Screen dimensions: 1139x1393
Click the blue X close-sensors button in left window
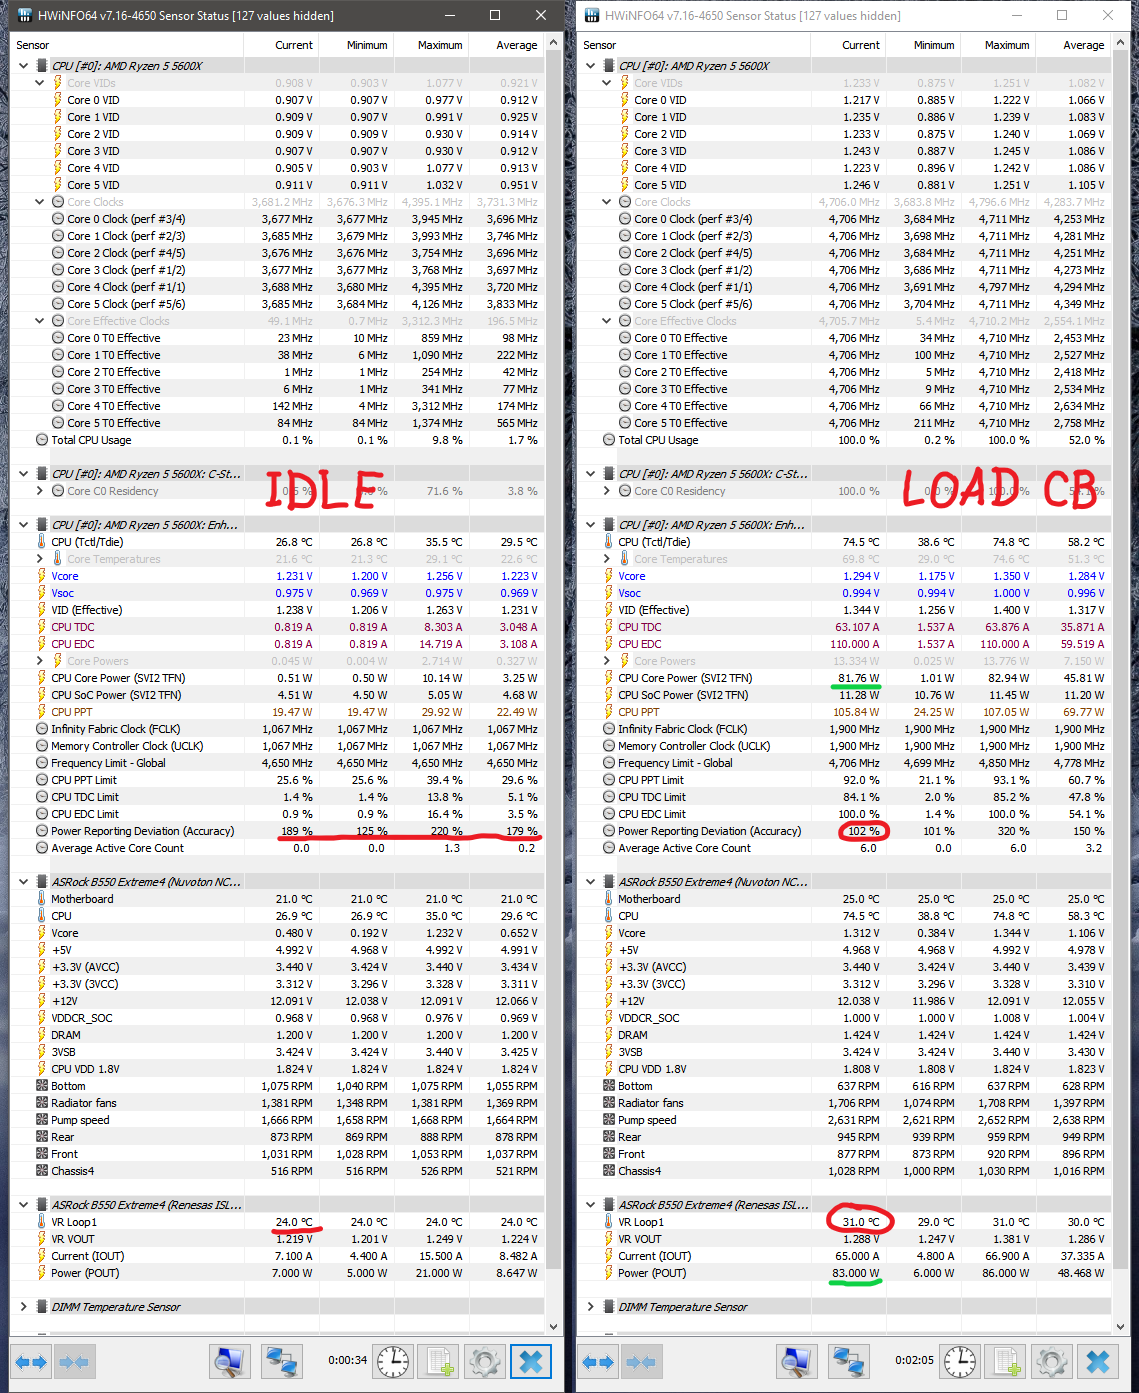pos(531,1361)
